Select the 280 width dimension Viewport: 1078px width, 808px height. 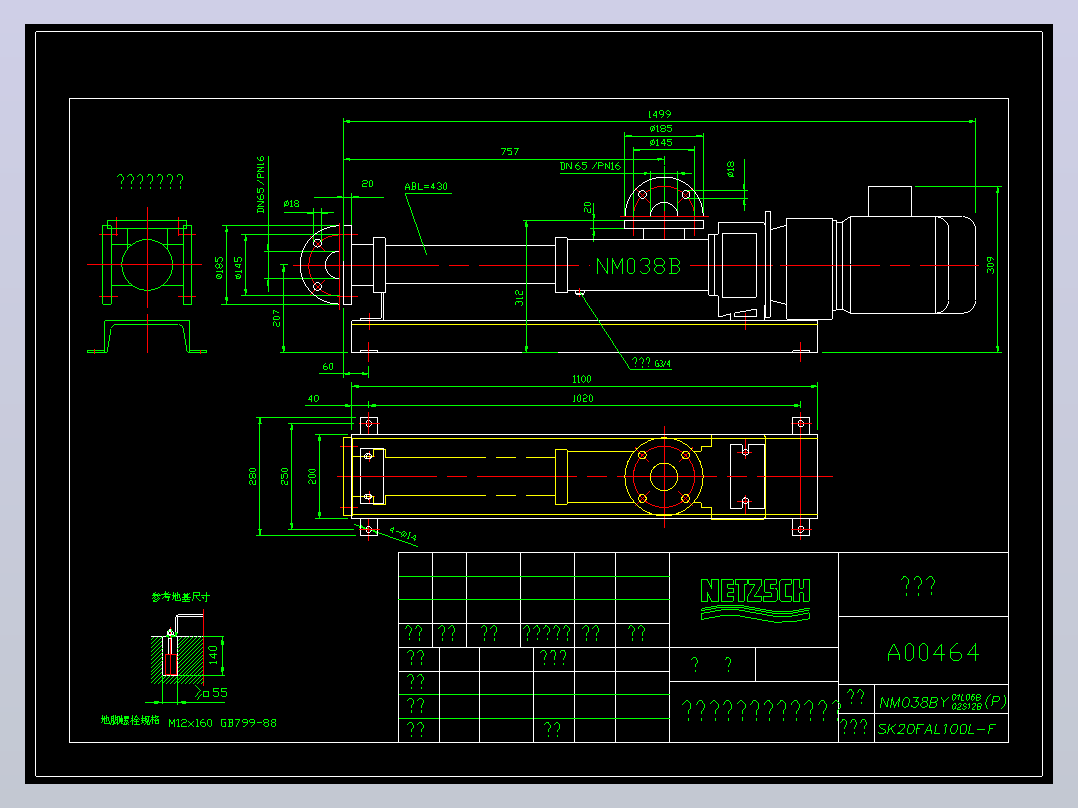(x=252, y=476)
